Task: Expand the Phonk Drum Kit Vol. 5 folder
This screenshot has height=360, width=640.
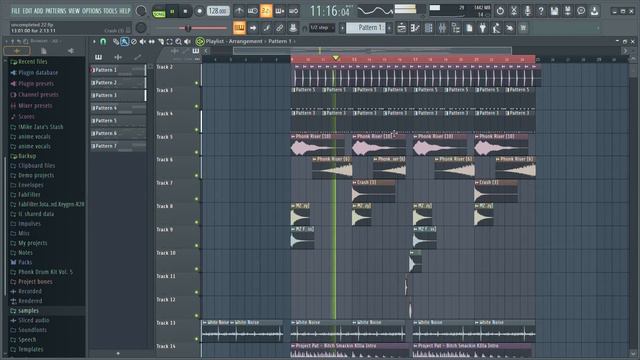Action: [45, 272]
